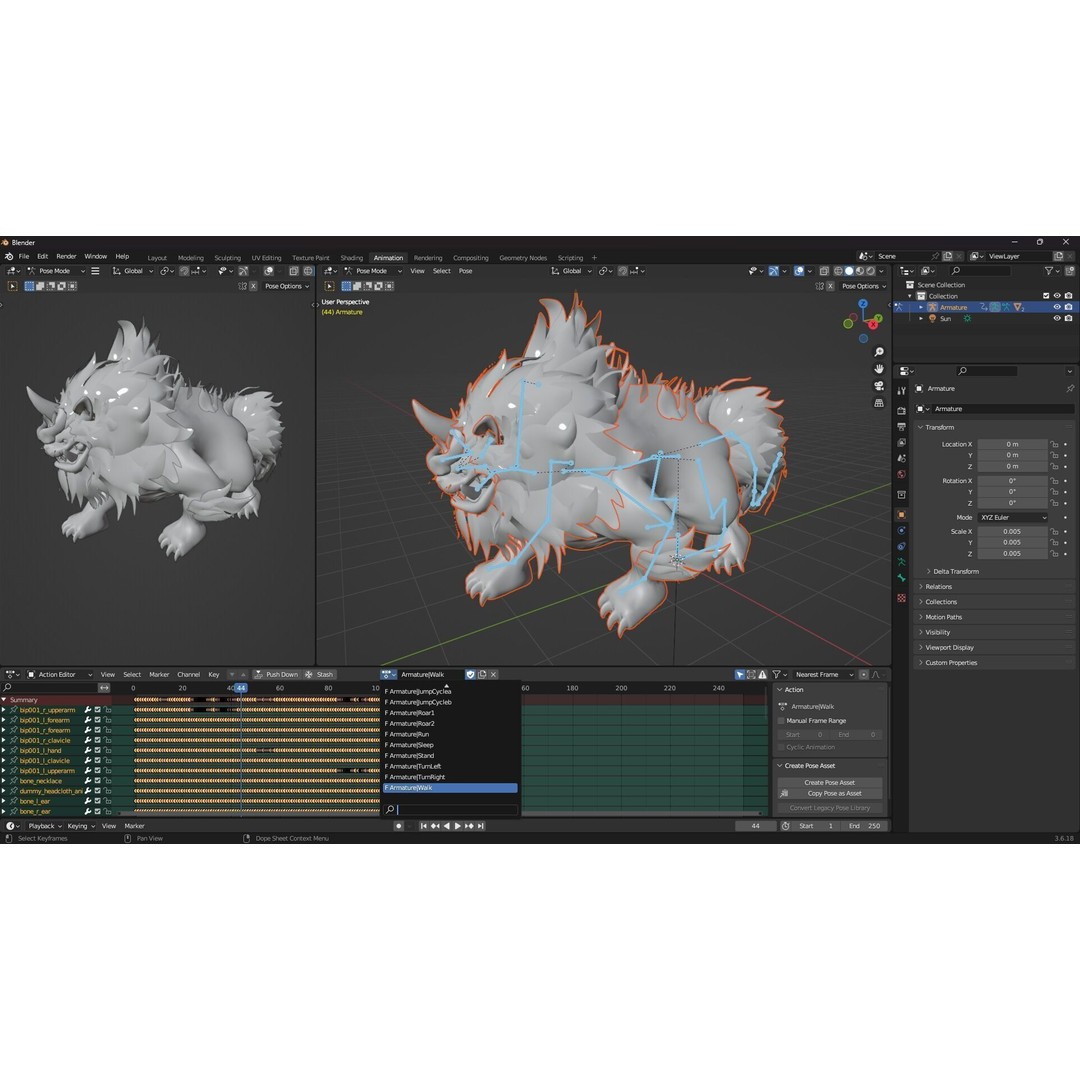
Task: Click the fake user shield icon for action
Action: (470, 675)
